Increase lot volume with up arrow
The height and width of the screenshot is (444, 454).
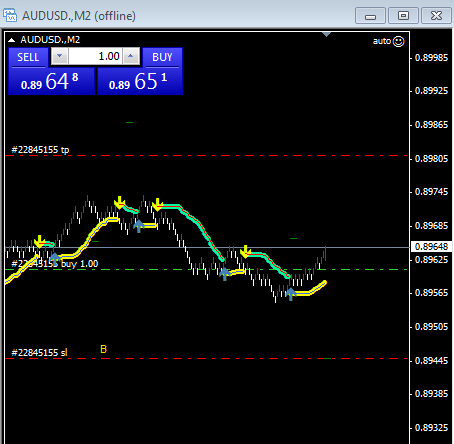tap(131, 56)
